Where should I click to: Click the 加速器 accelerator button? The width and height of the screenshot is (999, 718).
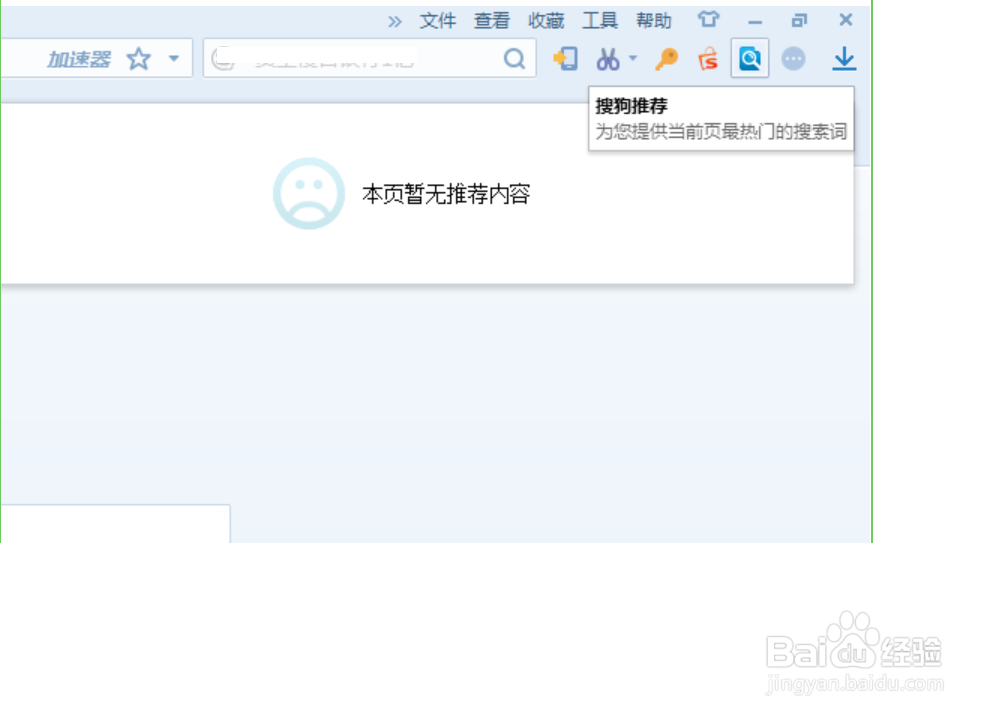pos(80,59)
